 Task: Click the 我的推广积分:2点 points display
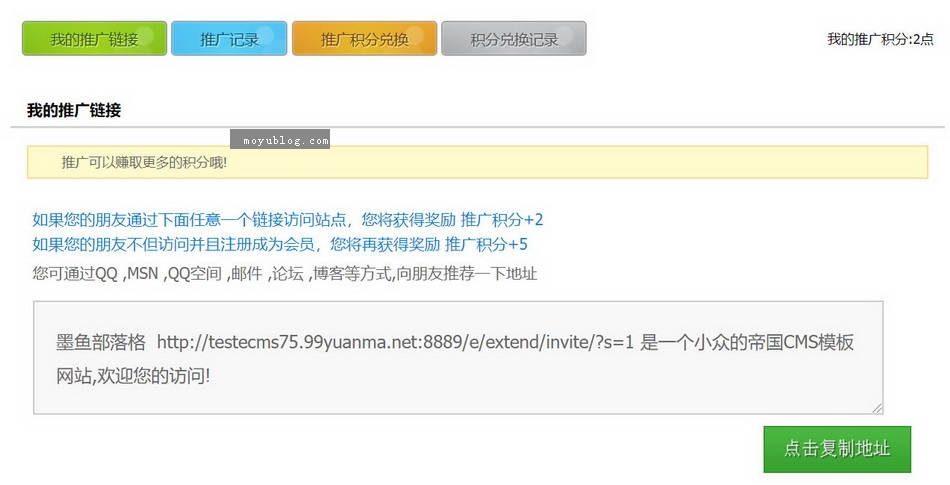tap(880, 39)
